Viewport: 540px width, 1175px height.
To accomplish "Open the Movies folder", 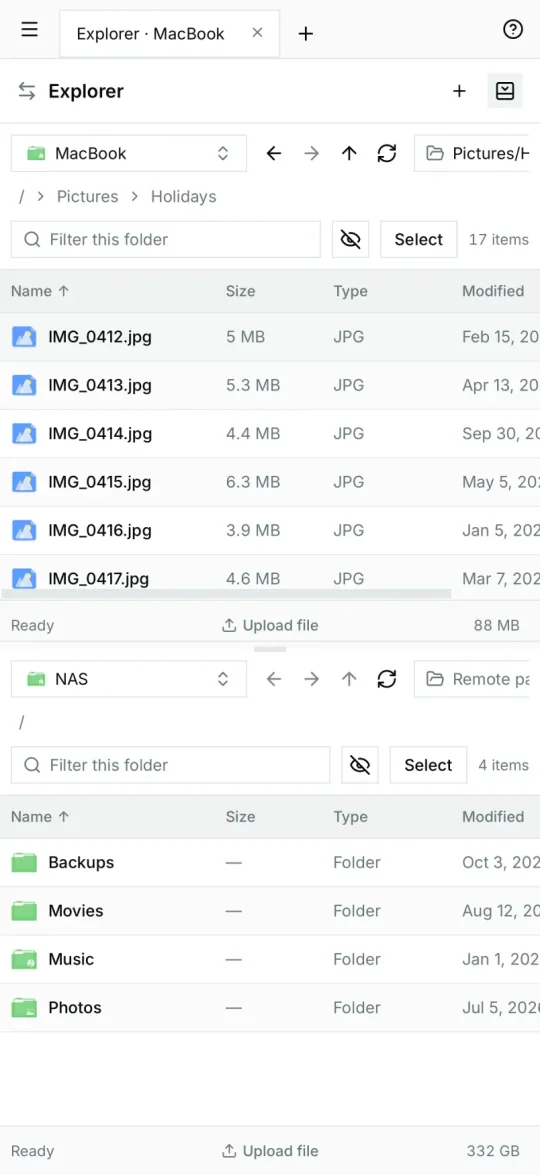I will (x=270, y=911).
